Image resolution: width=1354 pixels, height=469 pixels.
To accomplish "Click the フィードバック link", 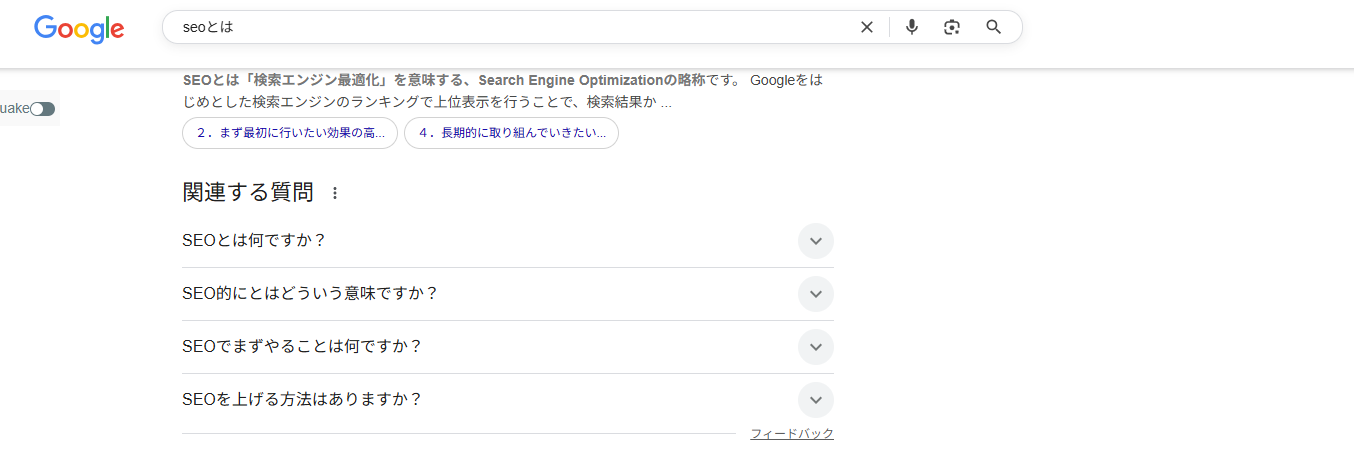I will pos(791,434).
